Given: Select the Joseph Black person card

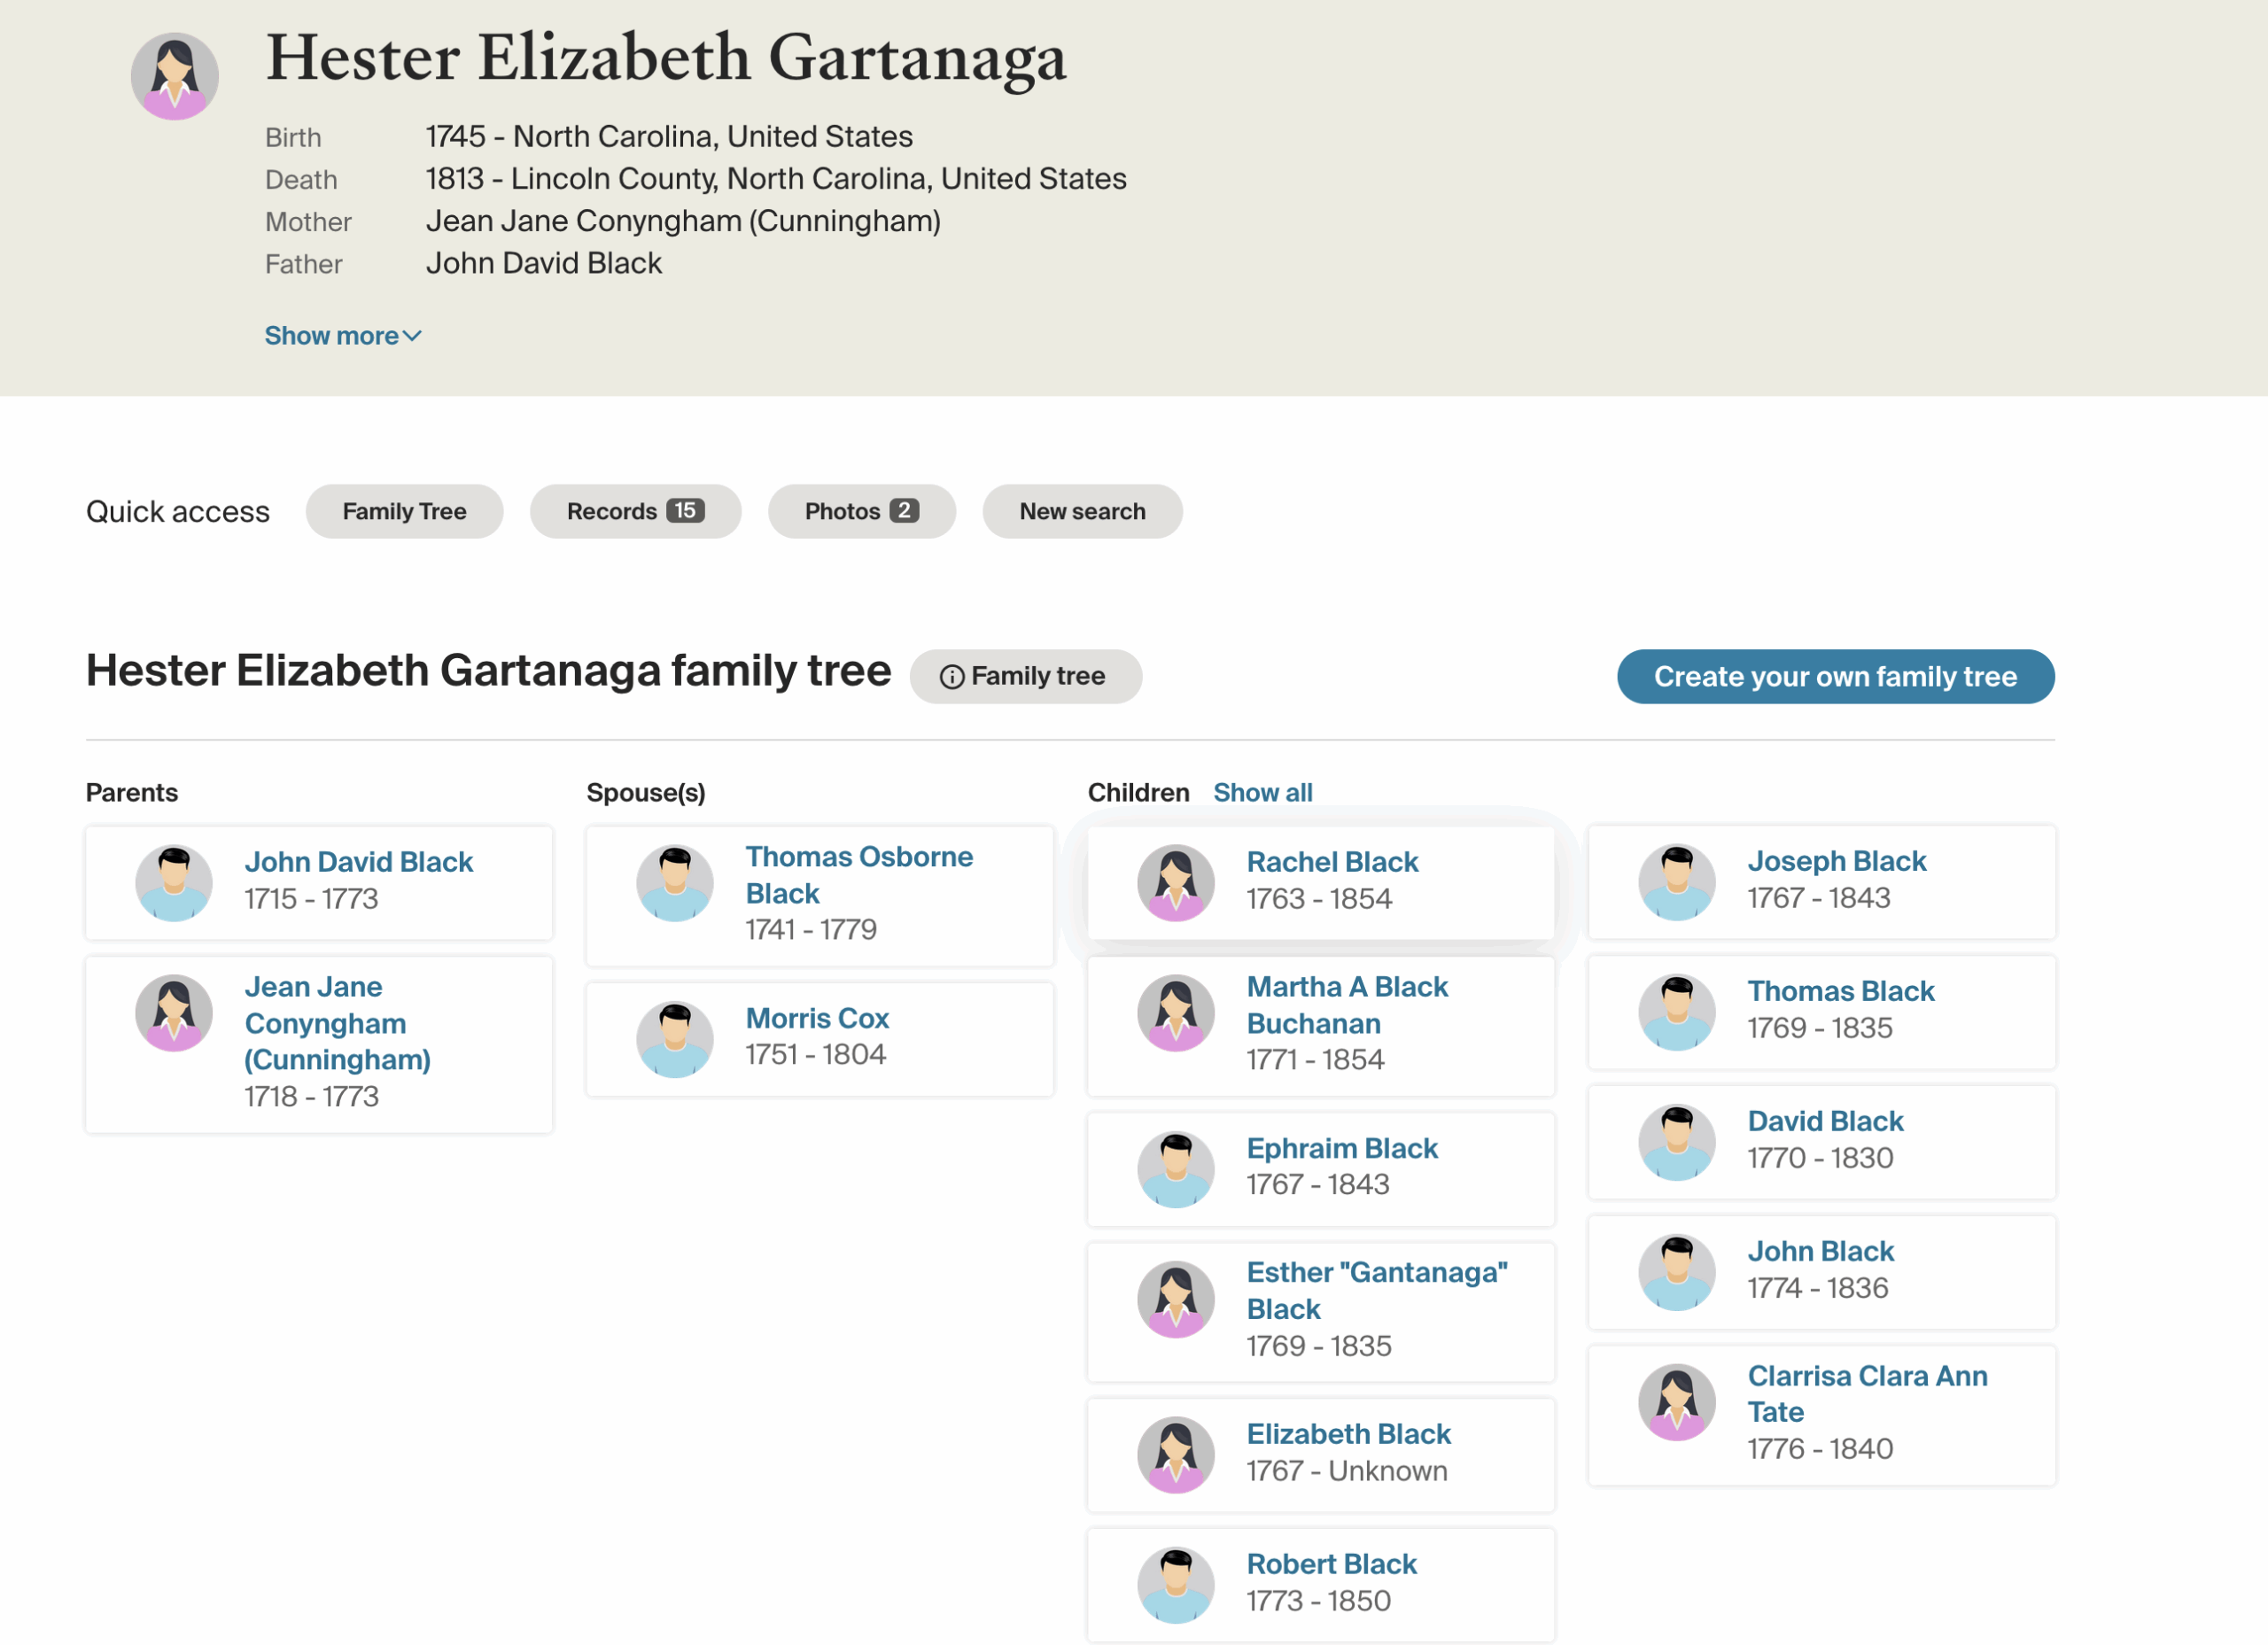Looking at the screenshot, I should 1821,881.
